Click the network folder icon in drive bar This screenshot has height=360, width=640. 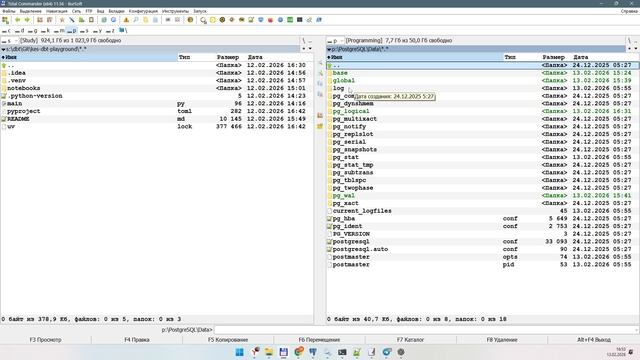[x=123, y=31]
